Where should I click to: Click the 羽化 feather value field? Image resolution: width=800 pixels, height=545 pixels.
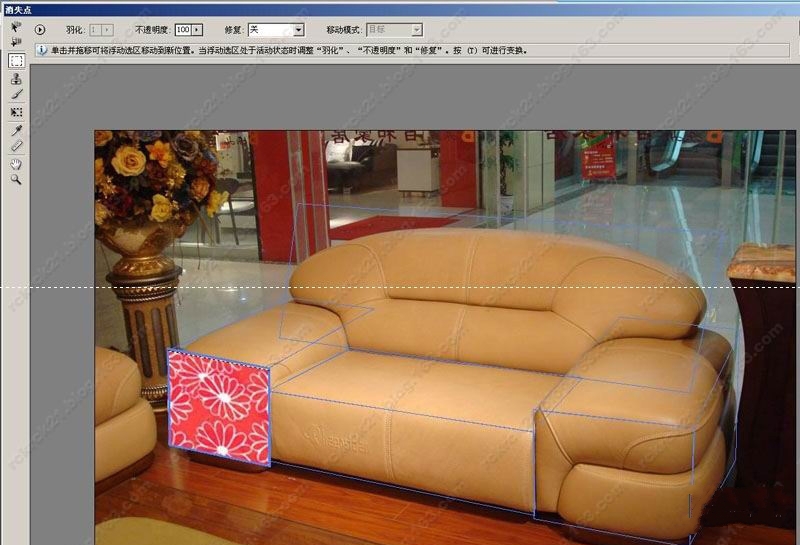[x=95, y=30]
